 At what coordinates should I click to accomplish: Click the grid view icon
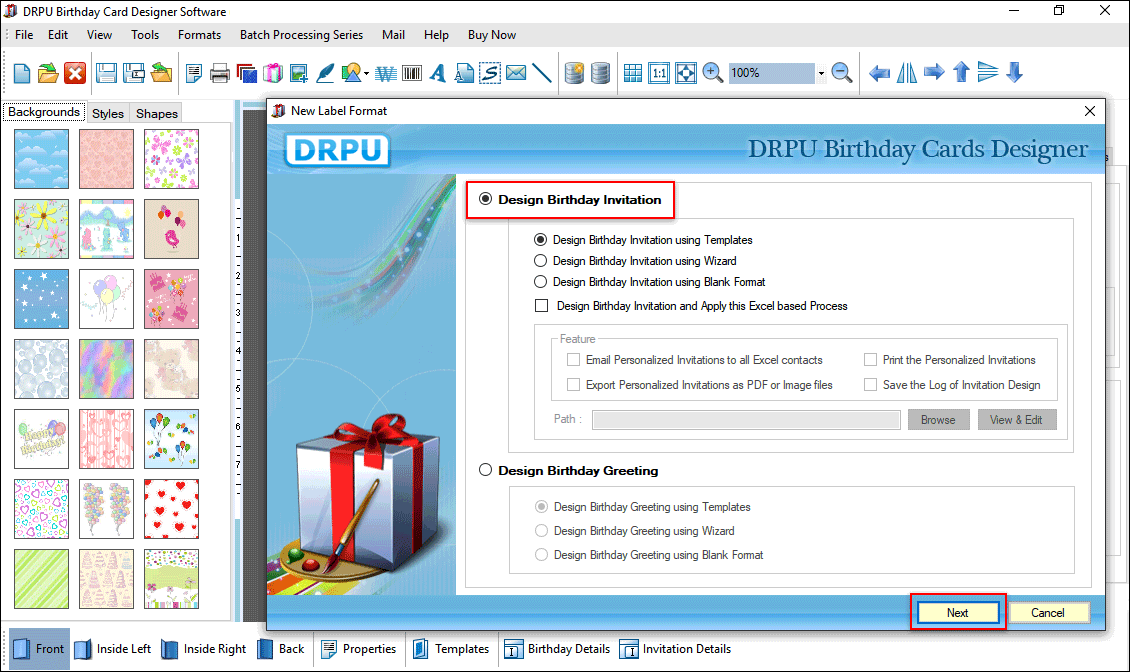pos(633,73)
